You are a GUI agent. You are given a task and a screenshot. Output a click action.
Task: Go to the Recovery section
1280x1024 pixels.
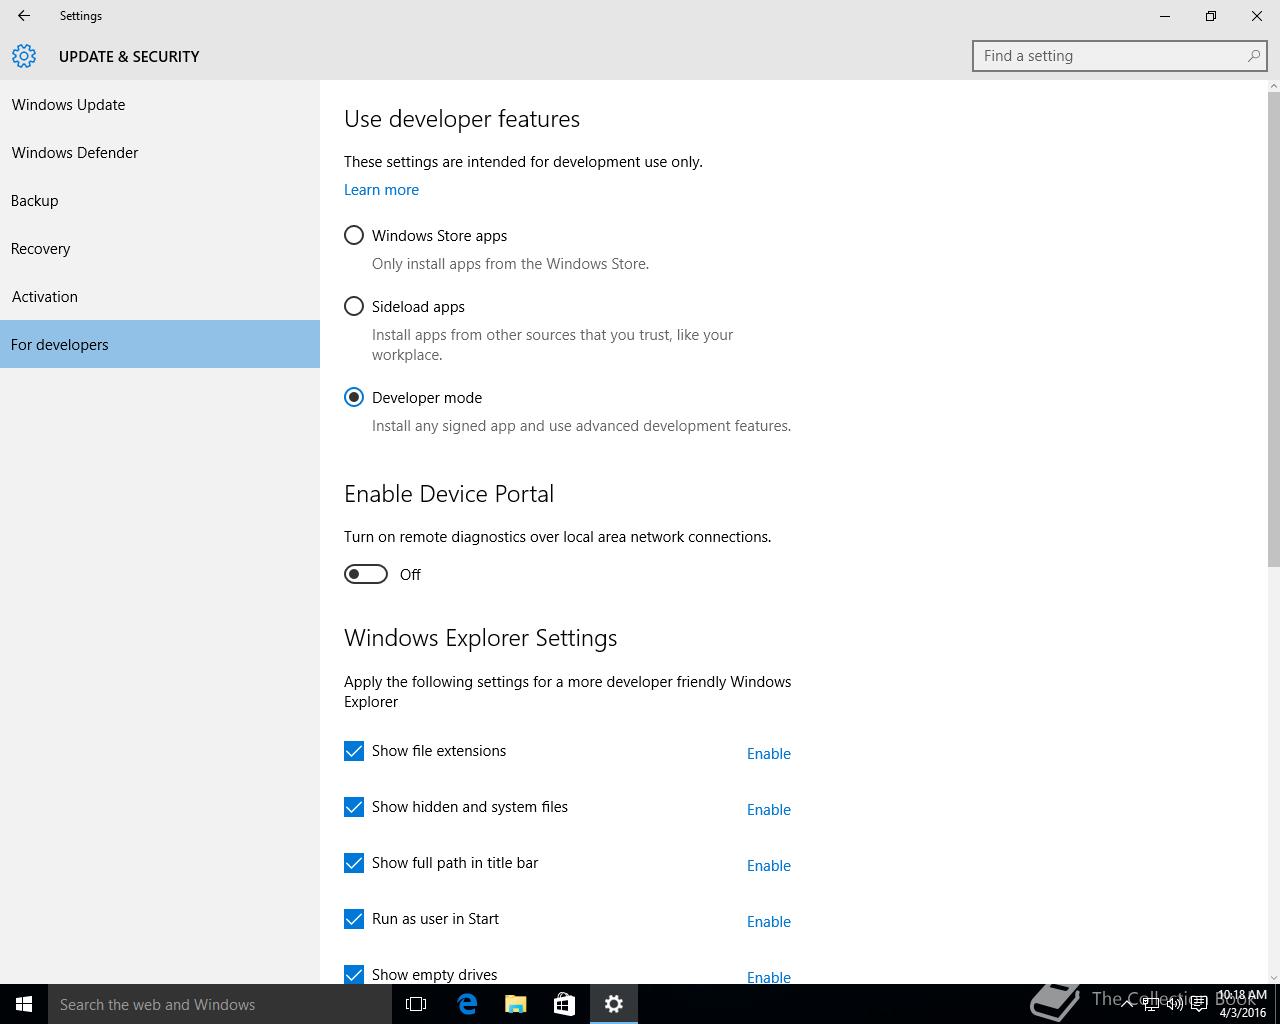(160, 248)
